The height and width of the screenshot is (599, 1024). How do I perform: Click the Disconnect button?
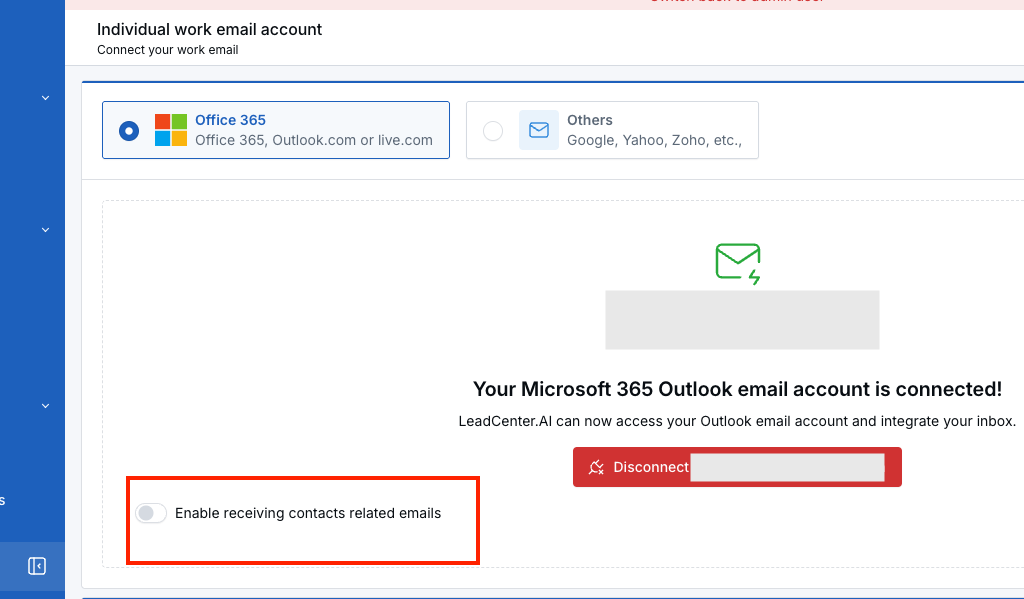[x=737, y=467]
